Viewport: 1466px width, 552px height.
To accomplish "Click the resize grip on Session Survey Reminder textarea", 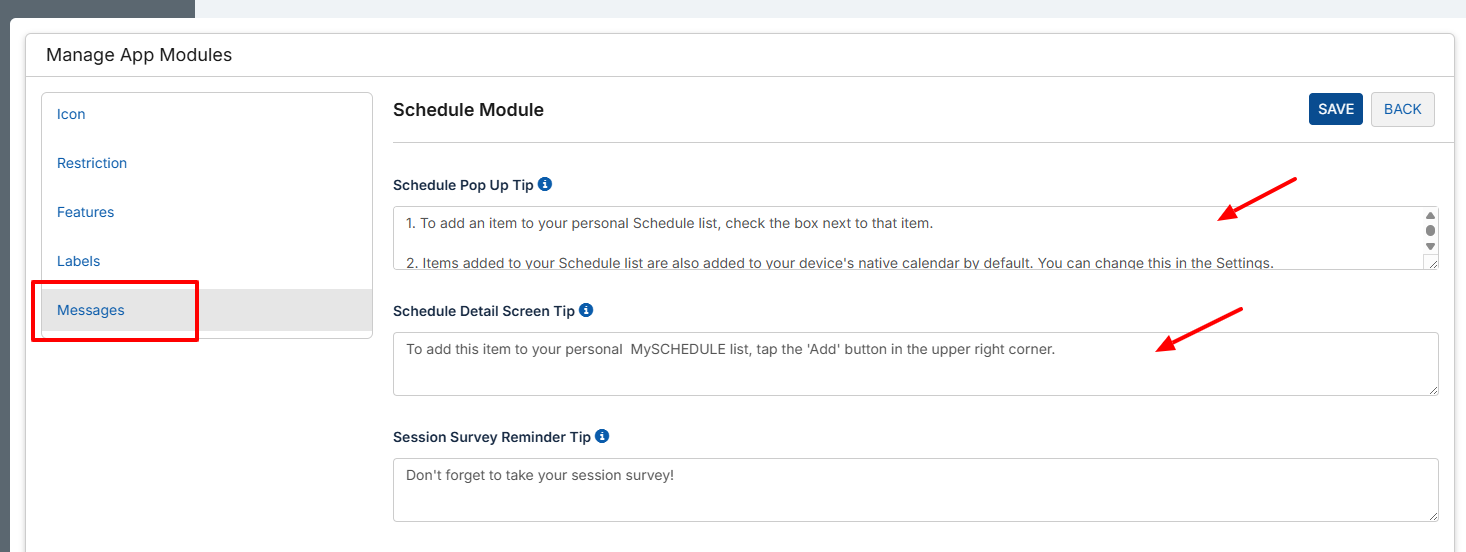I will [x=1432, y=515].
